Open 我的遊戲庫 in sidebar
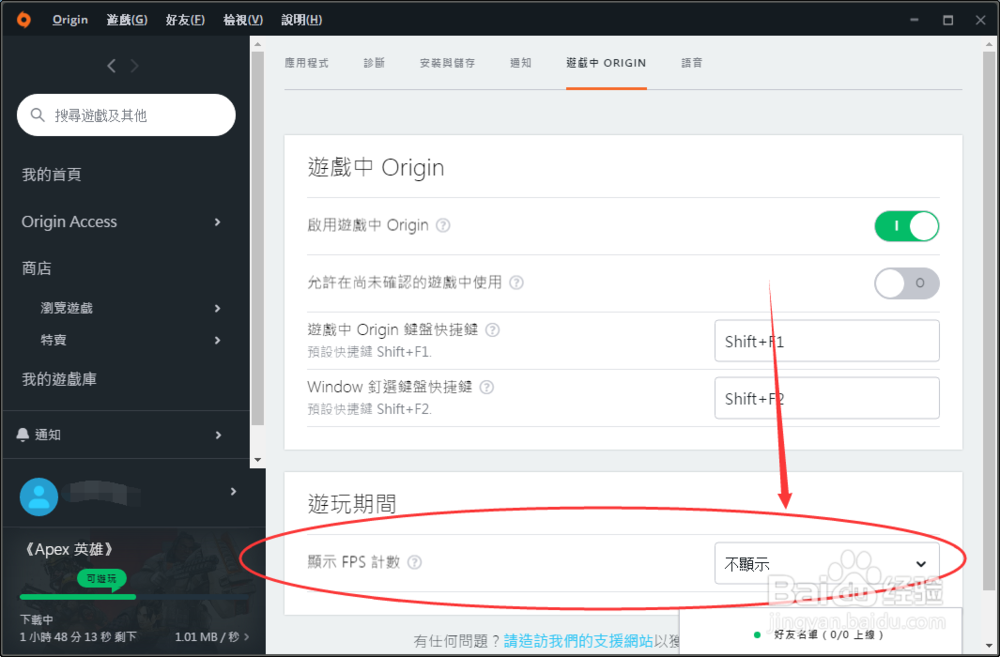This screenshot has height=657, width=1000. [59, 379]
